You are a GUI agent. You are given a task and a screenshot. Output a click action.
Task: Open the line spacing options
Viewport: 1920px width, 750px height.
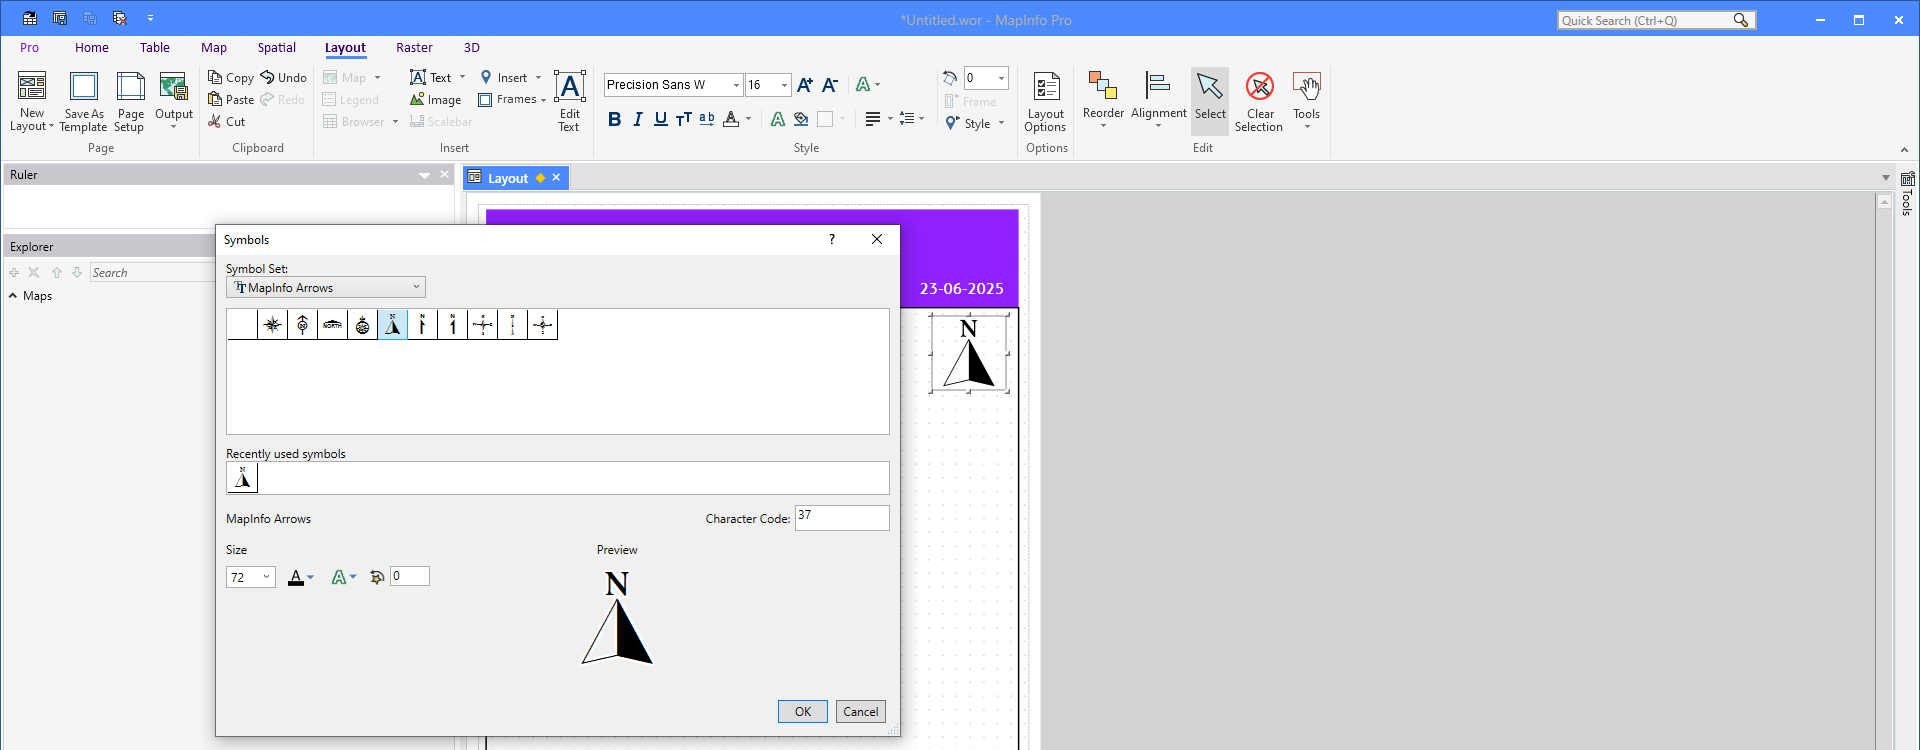tap(911, 119)
